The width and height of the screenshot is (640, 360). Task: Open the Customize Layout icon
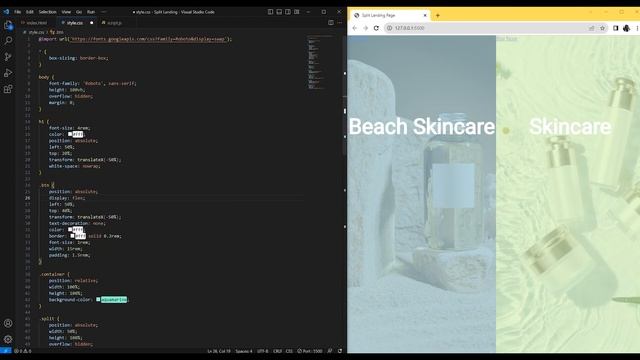point(297,12)
